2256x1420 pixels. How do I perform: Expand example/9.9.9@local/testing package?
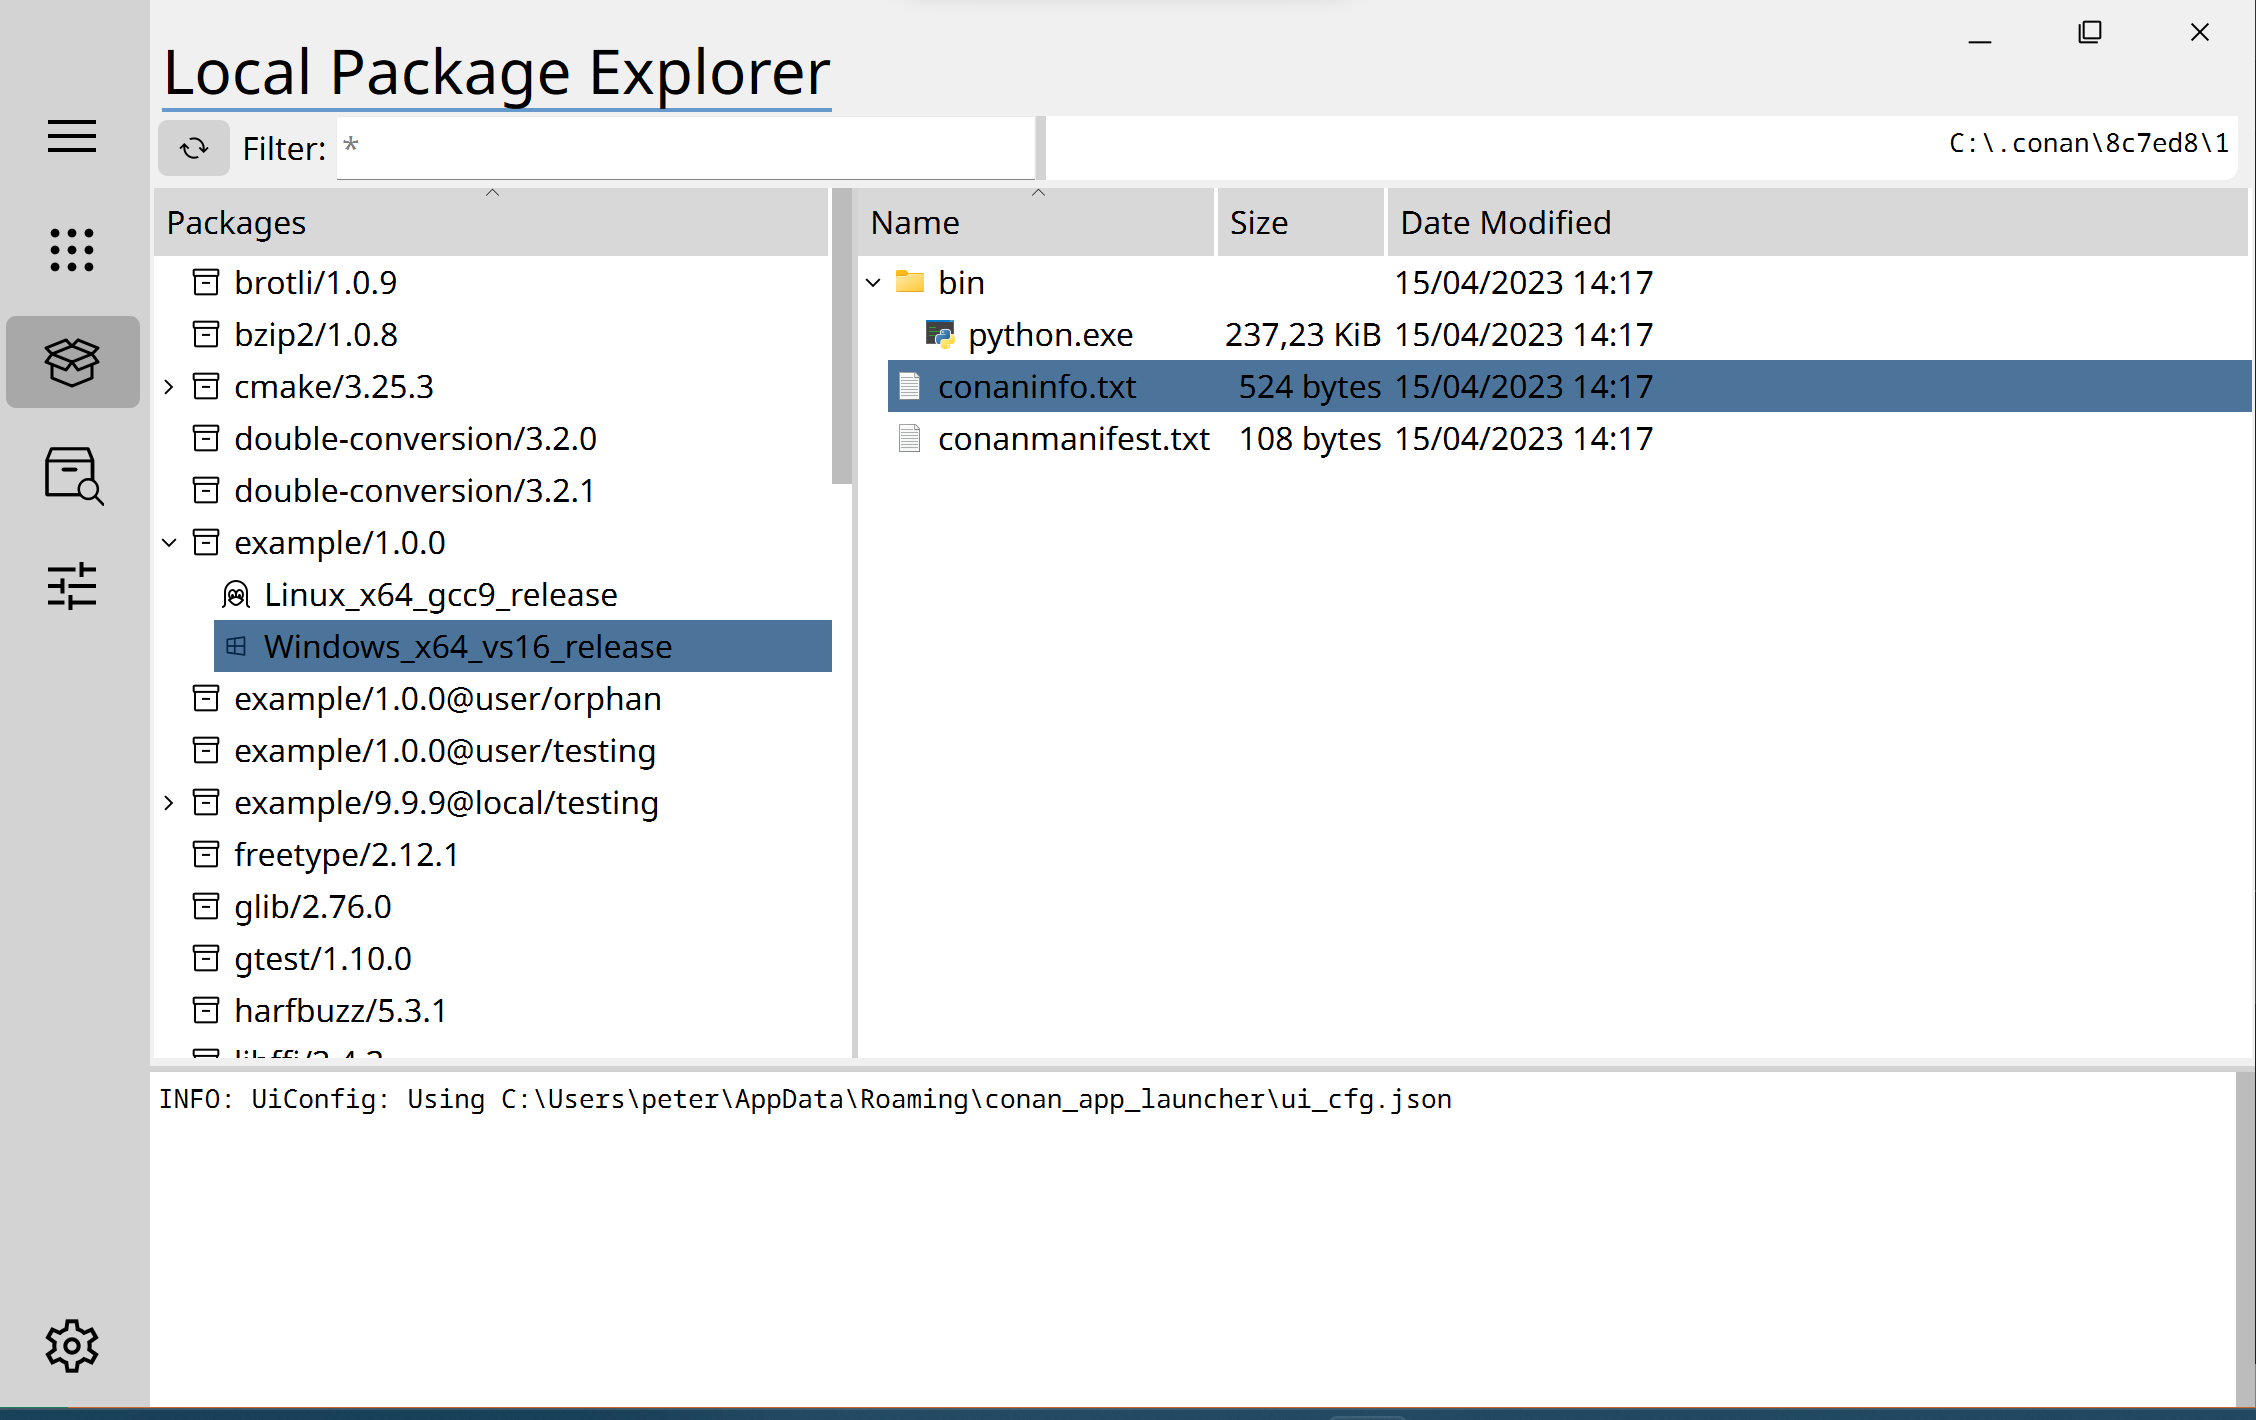coord(169,803)
